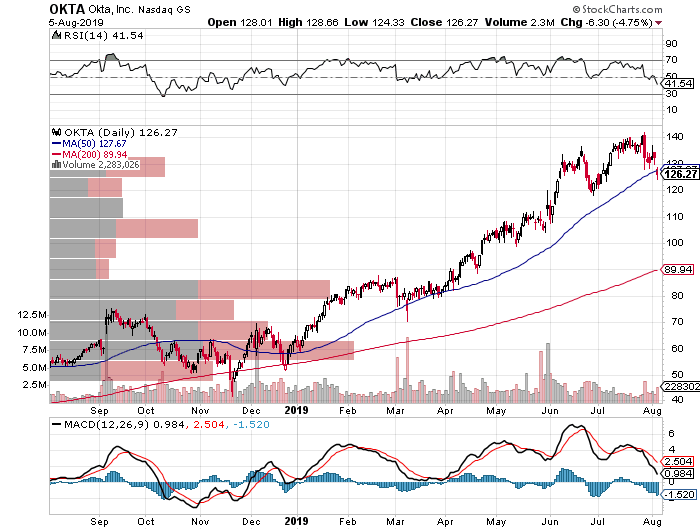Click the MACD line tag 0.984

678,474
